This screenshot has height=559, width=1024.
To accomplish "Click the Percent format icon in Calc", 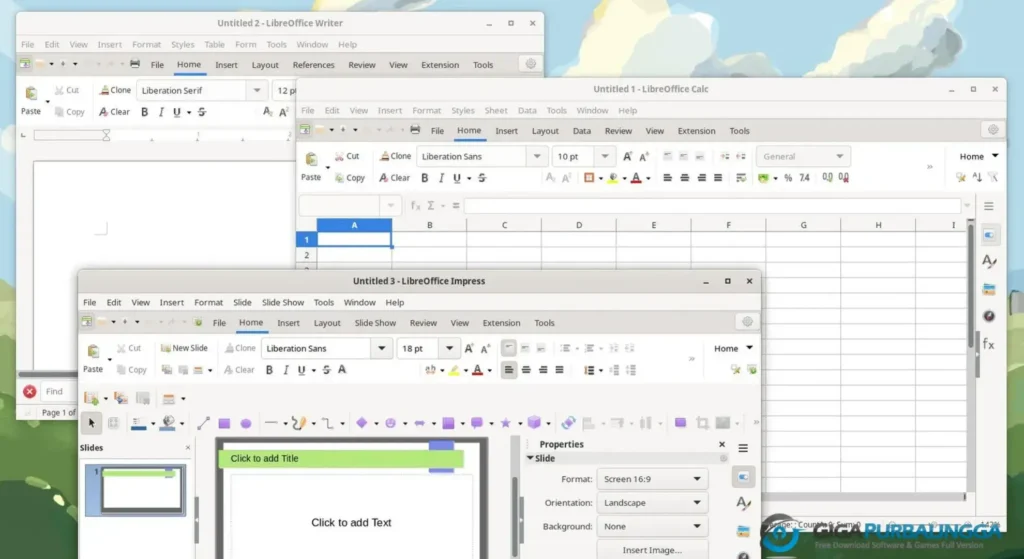I will click(788, 178).
